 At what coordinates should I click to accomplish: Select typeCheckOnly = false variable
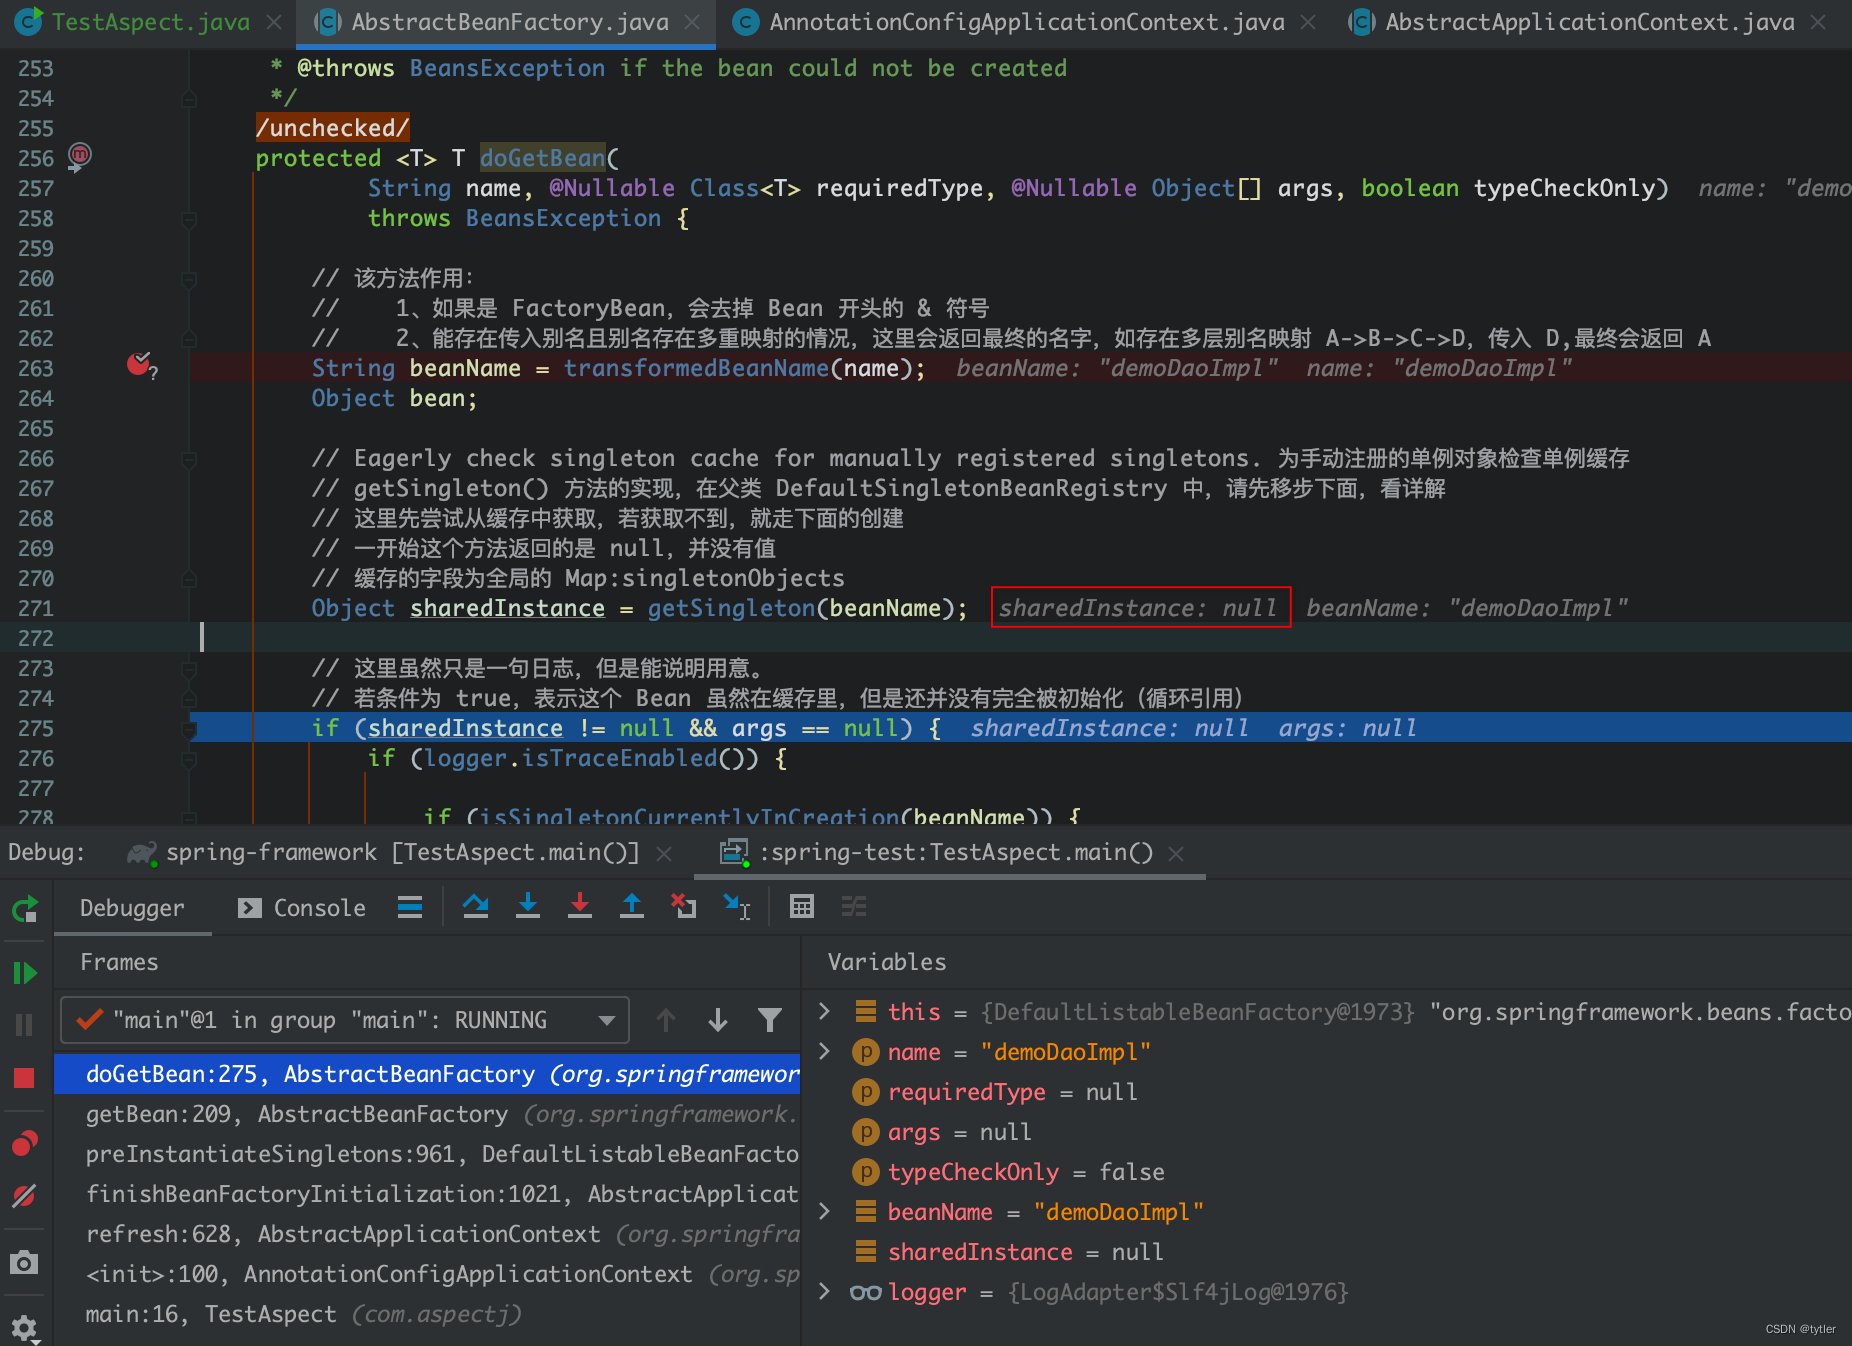coord(1326,1172)
